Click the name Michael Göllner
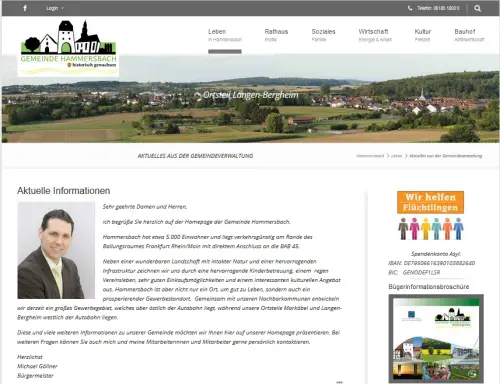 point(37,366)
